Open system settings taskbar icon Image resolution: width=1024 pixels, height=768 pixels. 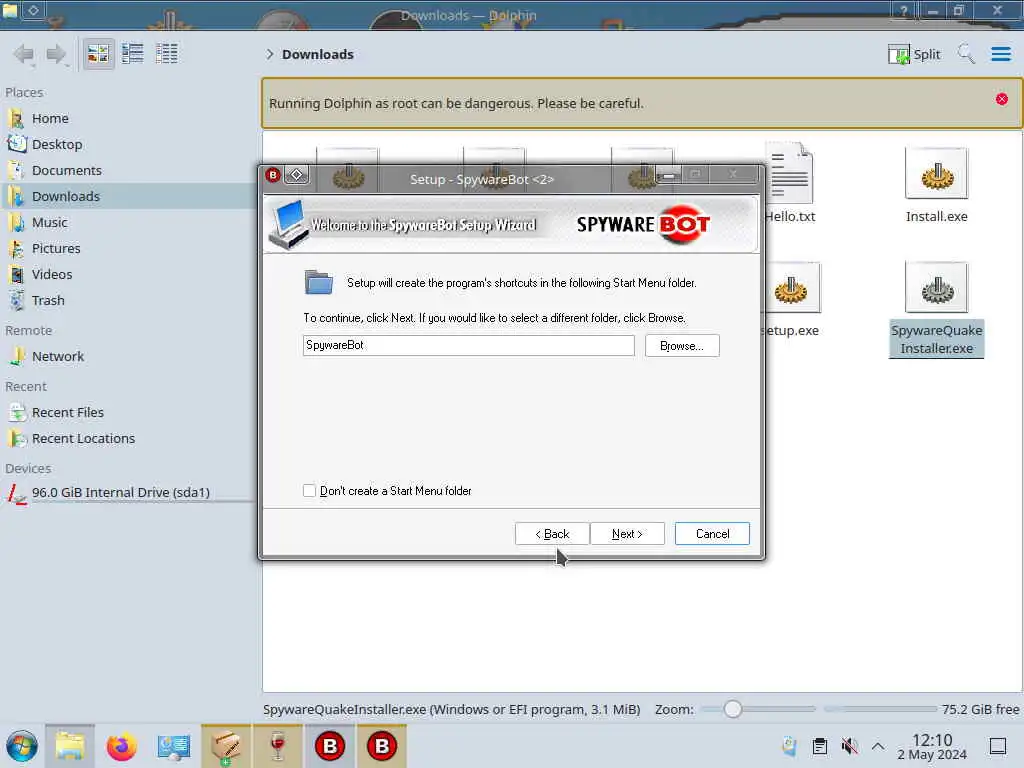pos(173,746)
